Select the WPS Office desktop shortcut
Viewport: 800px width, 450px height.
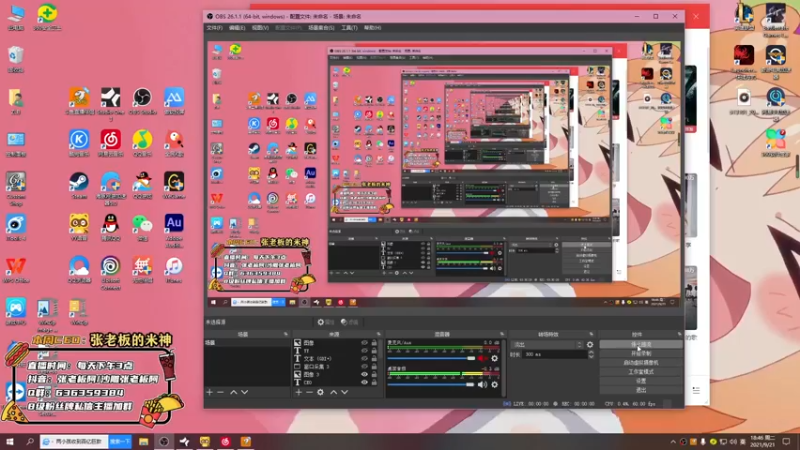click(16, 270)
